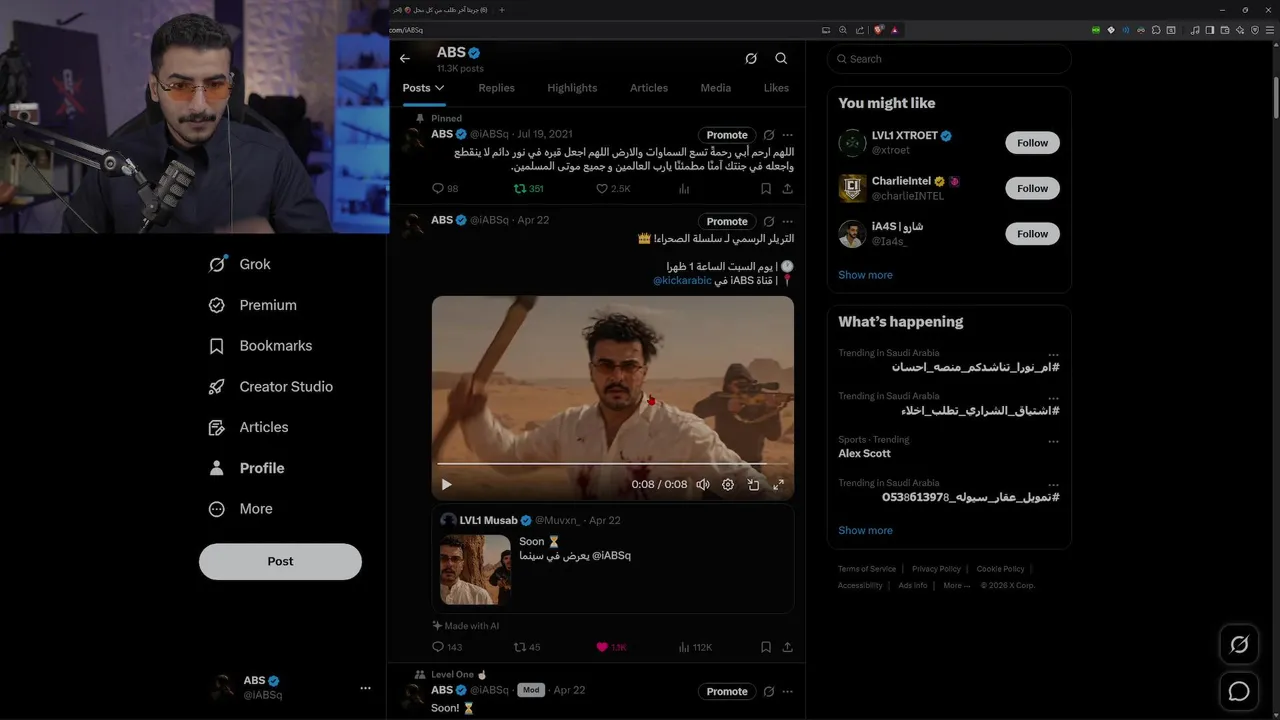Open Grok actions on the trailer post

[x=769, y=221]
